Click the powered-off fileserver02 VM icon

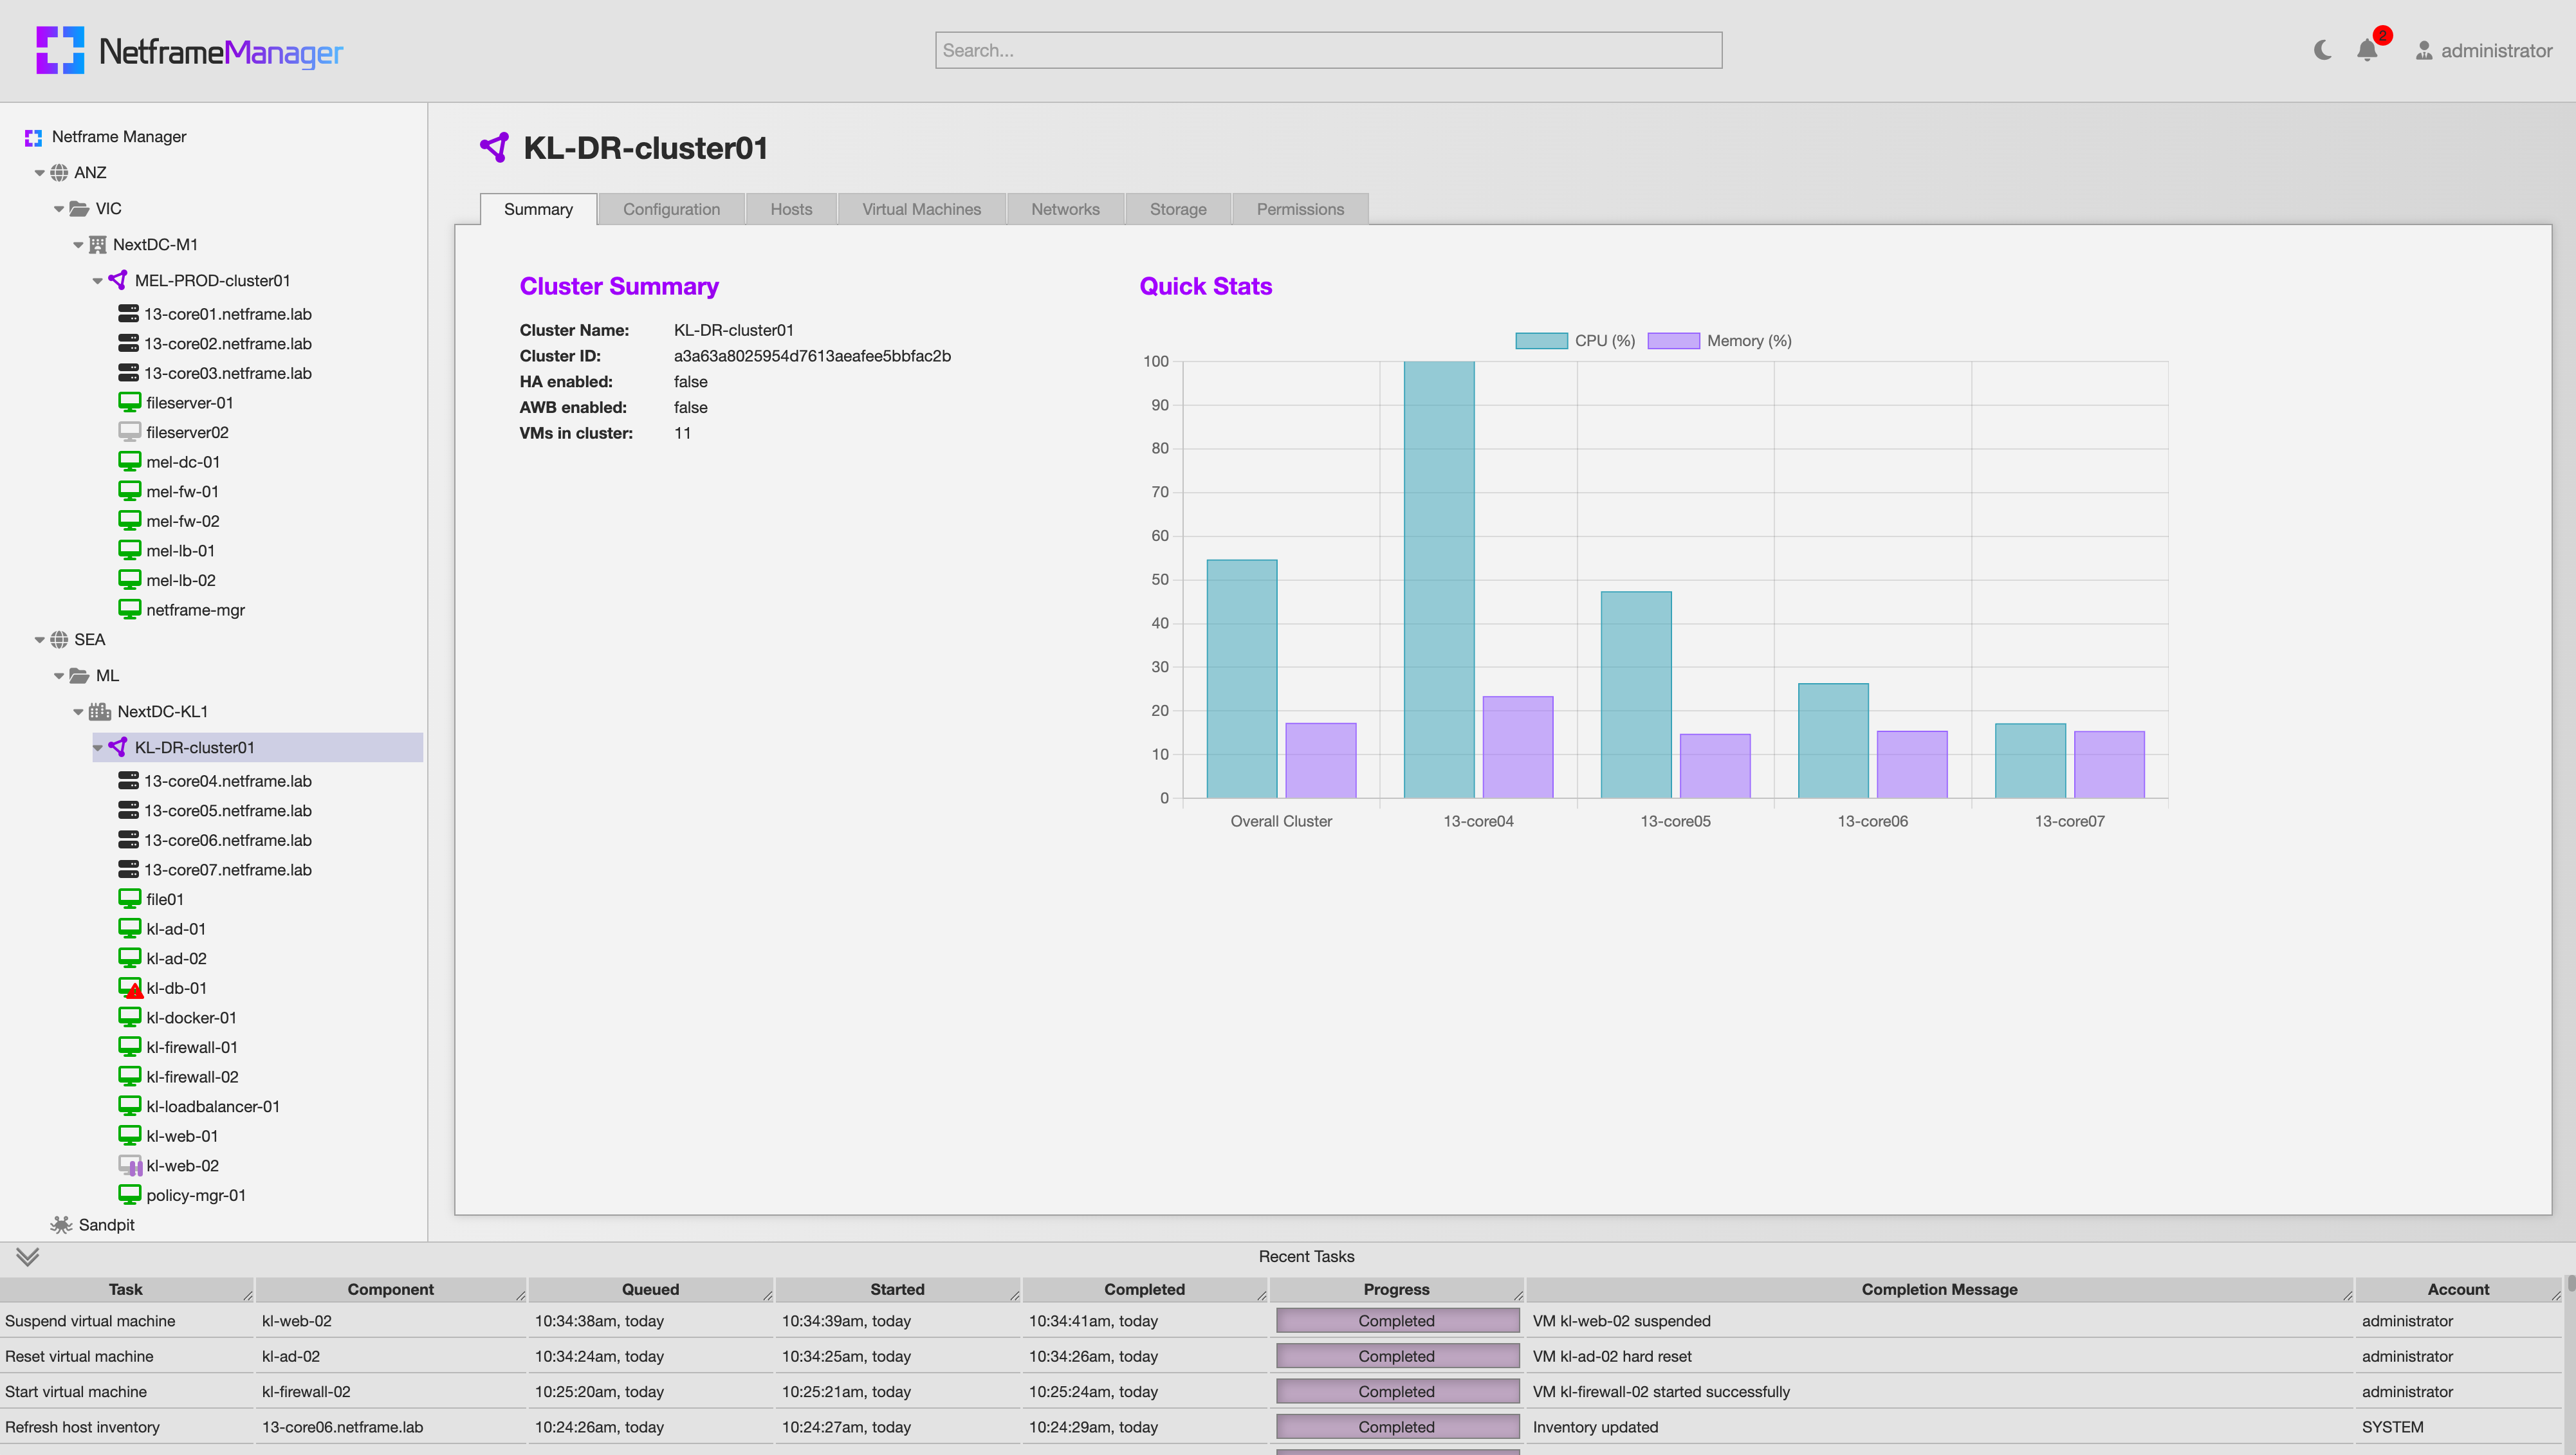[x=129, y=432]
